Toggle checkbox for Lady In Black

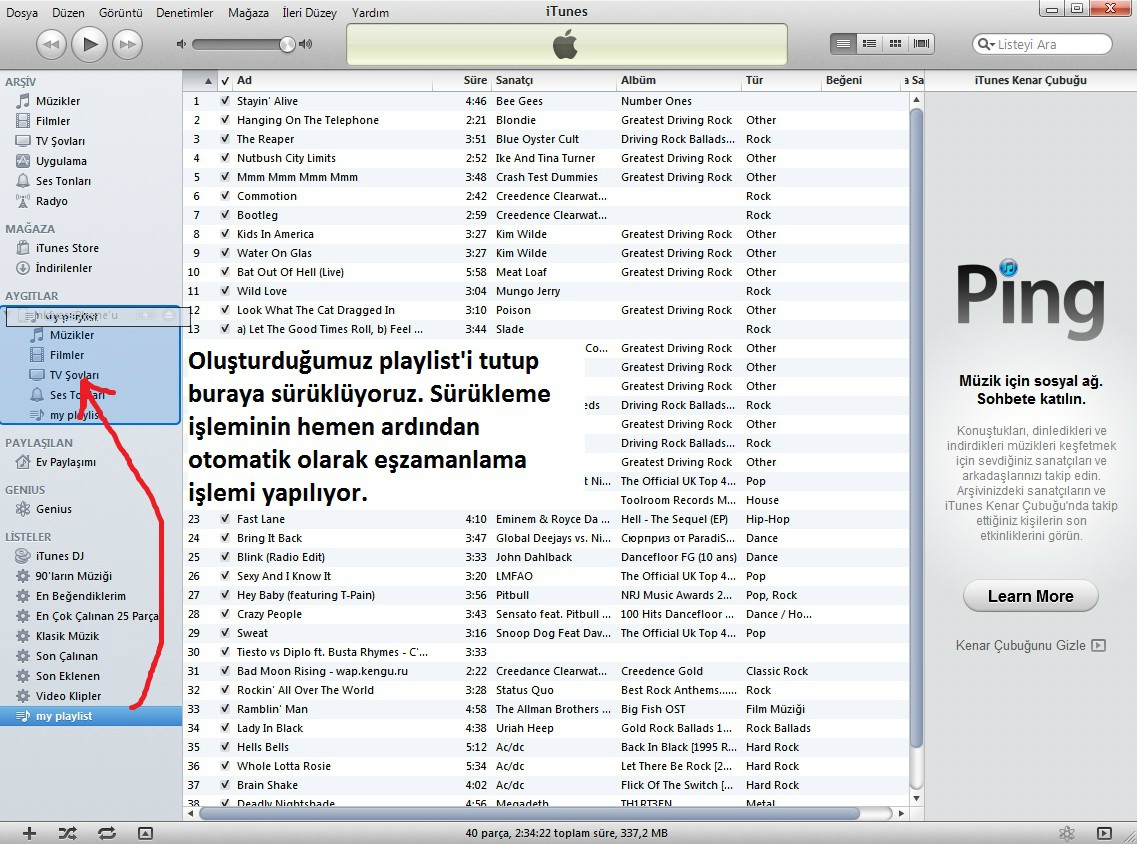[x=225, y=727]
